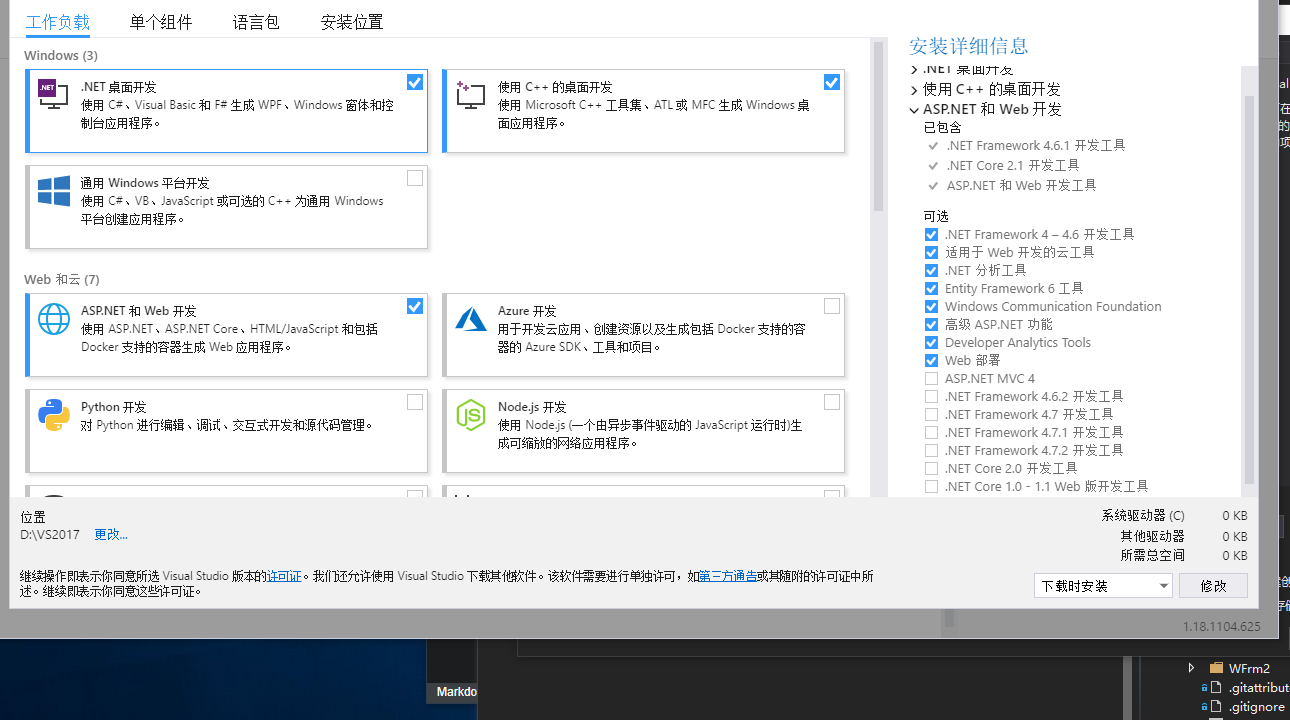Check the Azure 开发 workload checkbox
Image resolution: width=1290 pixels, height=720 pixels.
832,306
